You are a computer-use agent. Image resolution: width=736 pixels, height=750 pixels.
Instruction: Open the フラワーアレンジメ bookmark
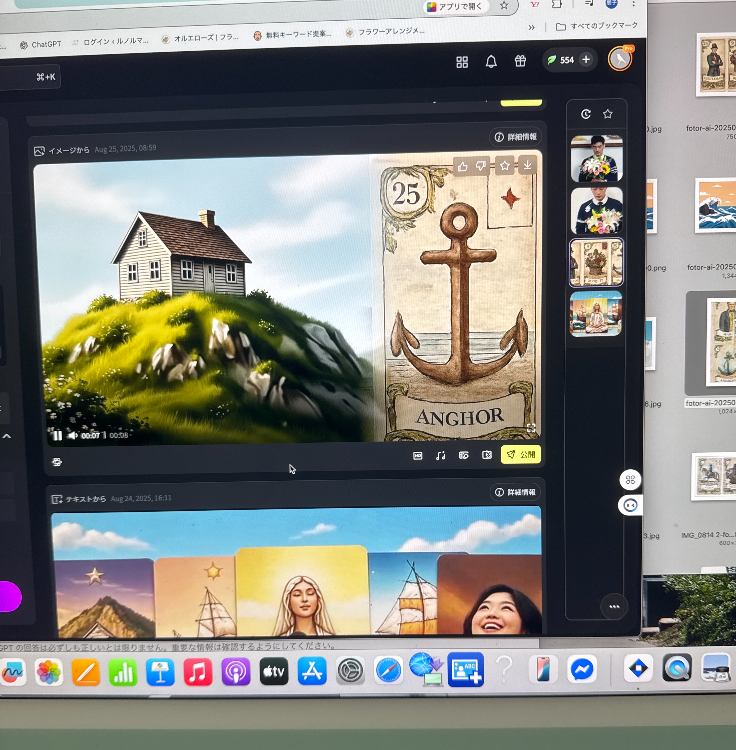385,32
